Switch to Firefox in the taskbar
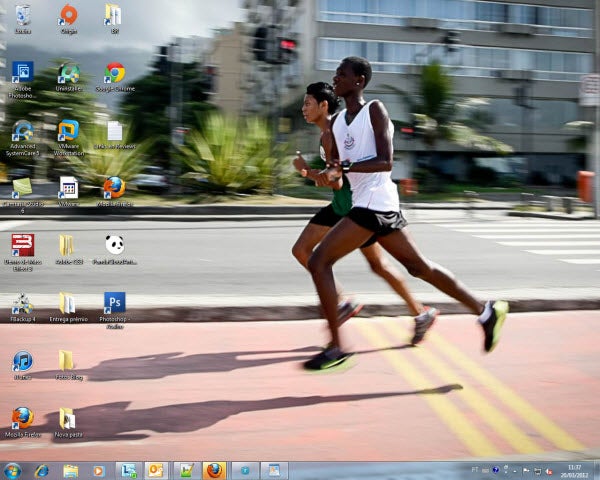 (x=214, y=470)
